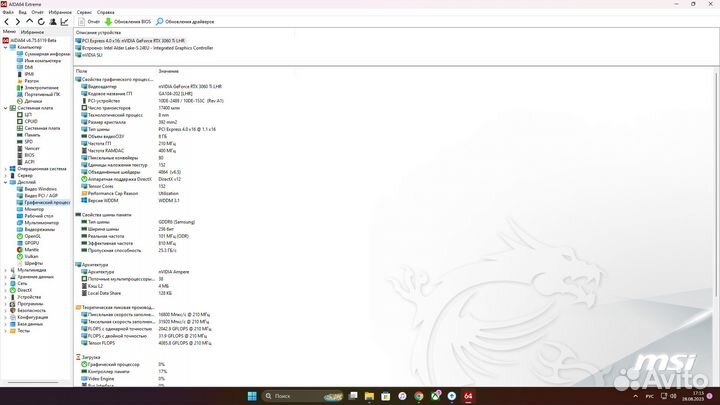Select the CPUID tree item
The image size is (720, 405).
click(27, 121)
